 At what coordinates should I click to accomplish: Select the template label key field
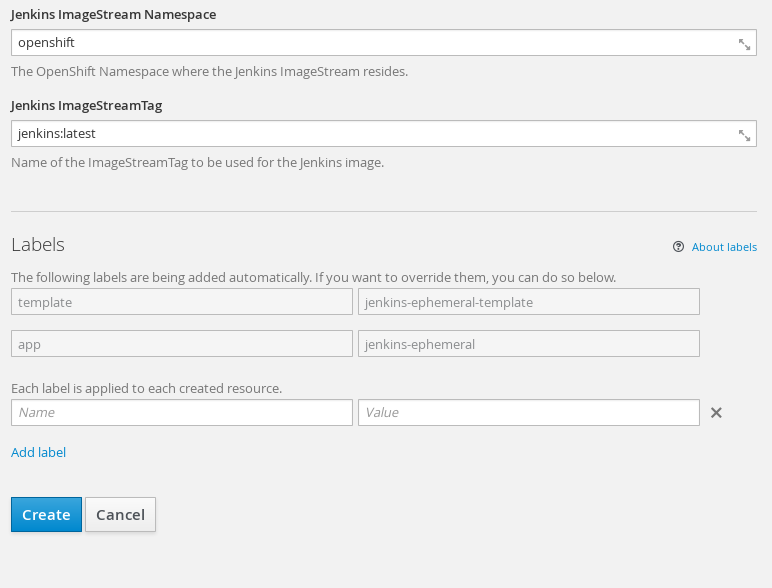pos(182,301)
